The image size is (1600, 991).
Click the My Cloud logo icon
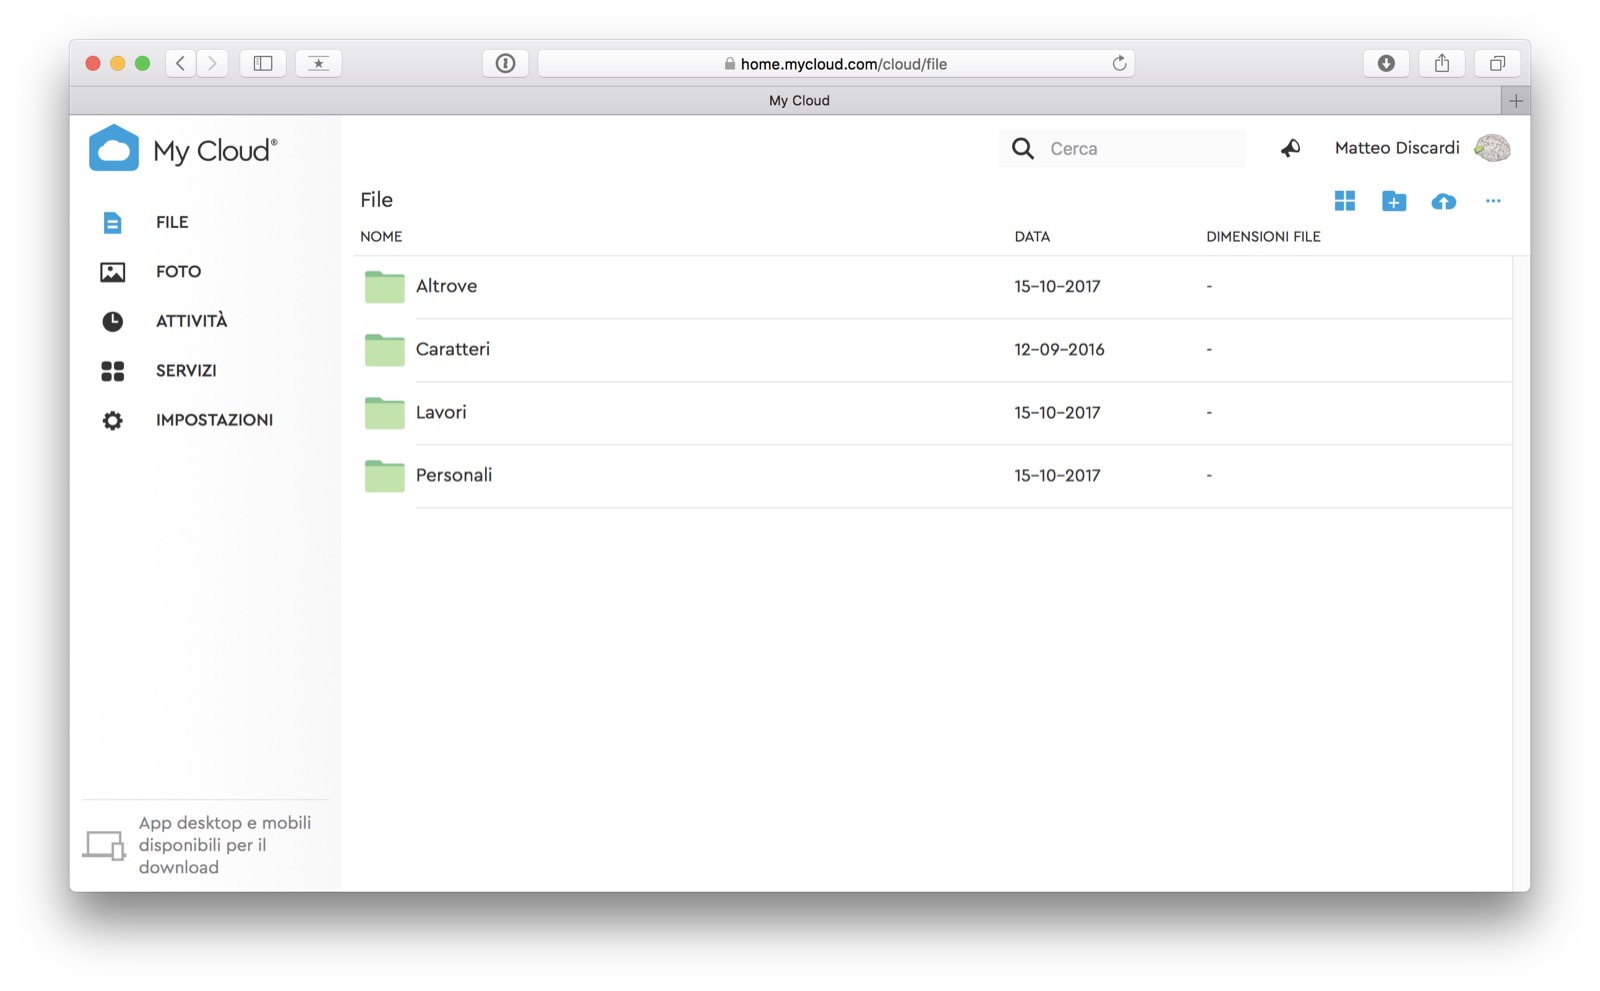[114, 148]
